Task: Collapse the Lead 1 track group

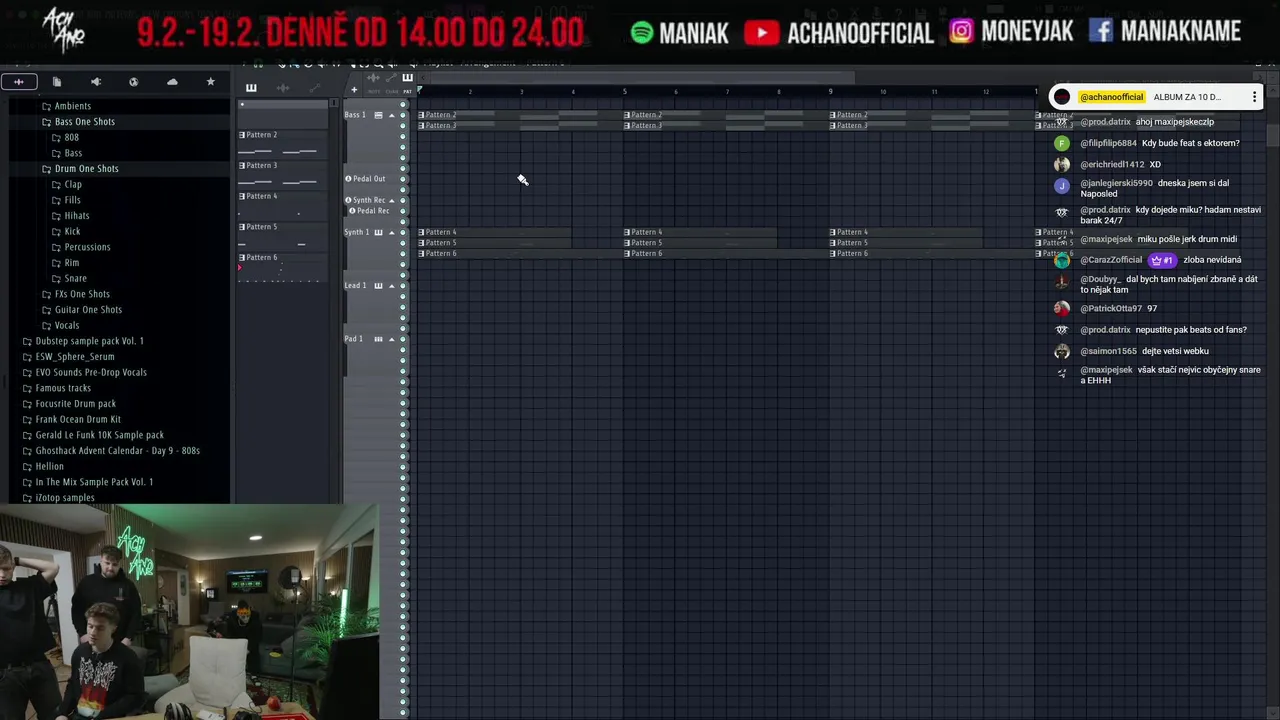Action: (392, 286)
